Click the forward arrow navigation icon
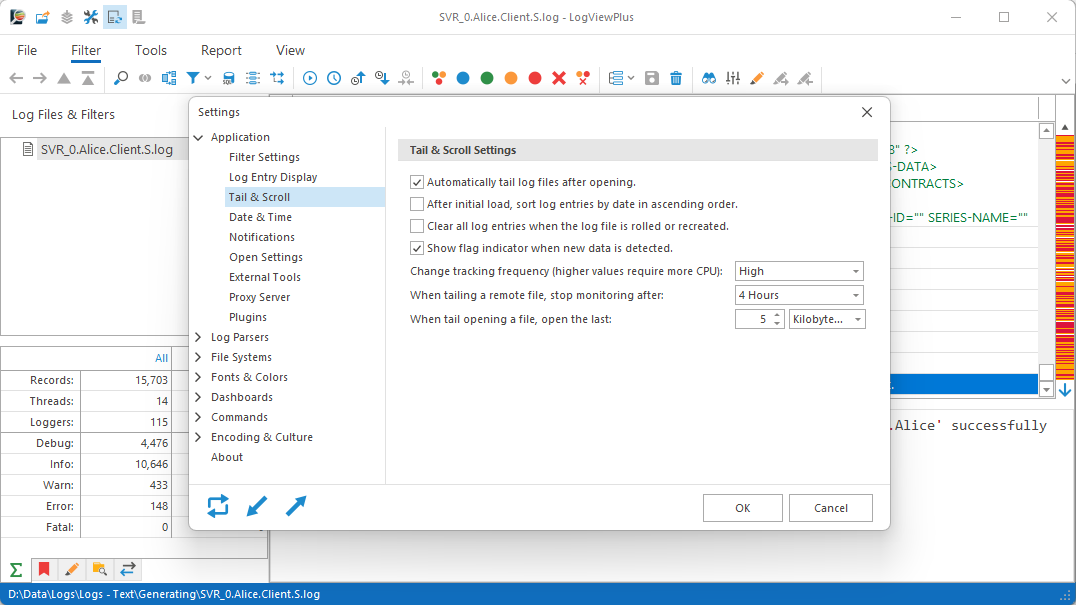The image size is (1076, 605). tap(40, 78)
